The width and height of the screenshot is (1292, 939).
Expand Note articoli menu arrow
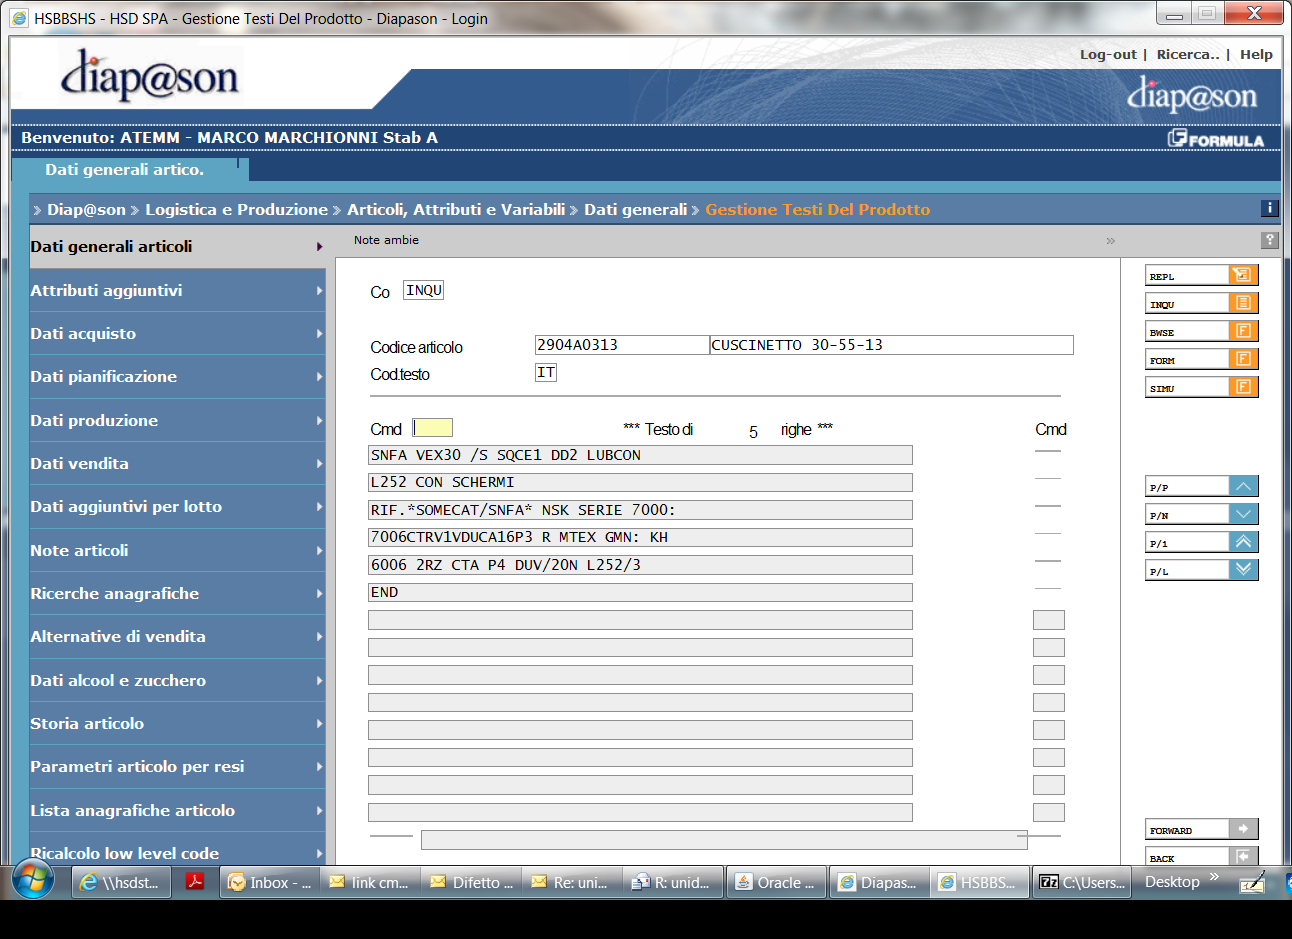[x=319, y=550]
